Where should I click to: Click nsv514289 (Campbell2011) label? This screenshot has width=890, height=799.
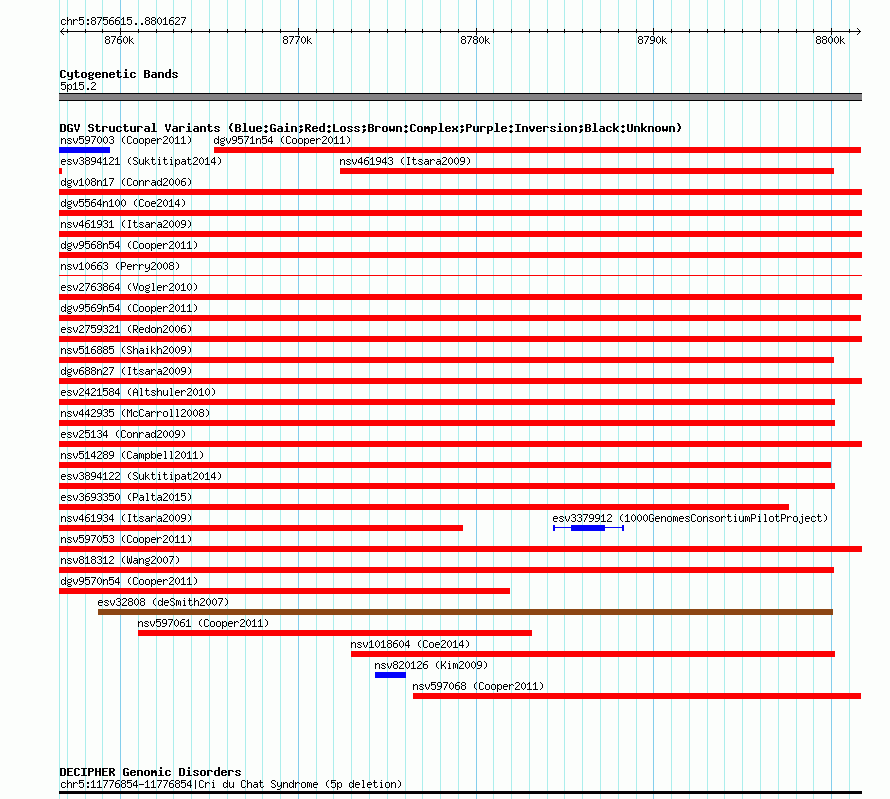(132, 455)
